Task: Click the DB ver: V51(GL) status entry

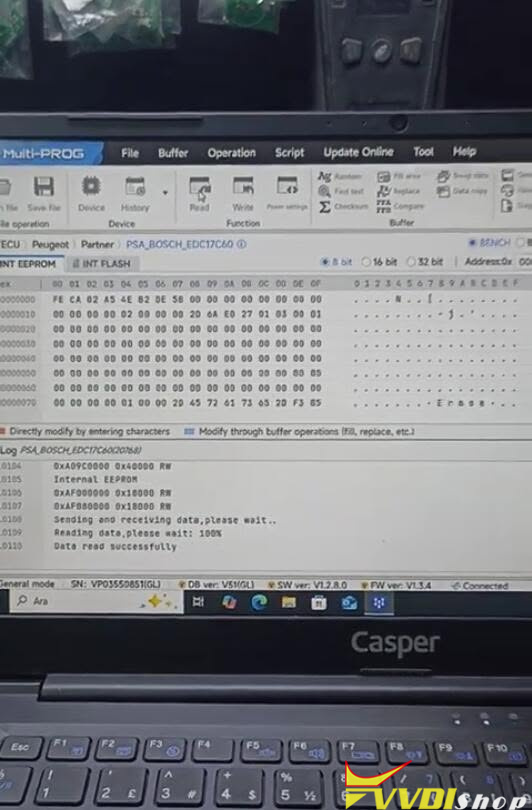Action: (216, 585)
